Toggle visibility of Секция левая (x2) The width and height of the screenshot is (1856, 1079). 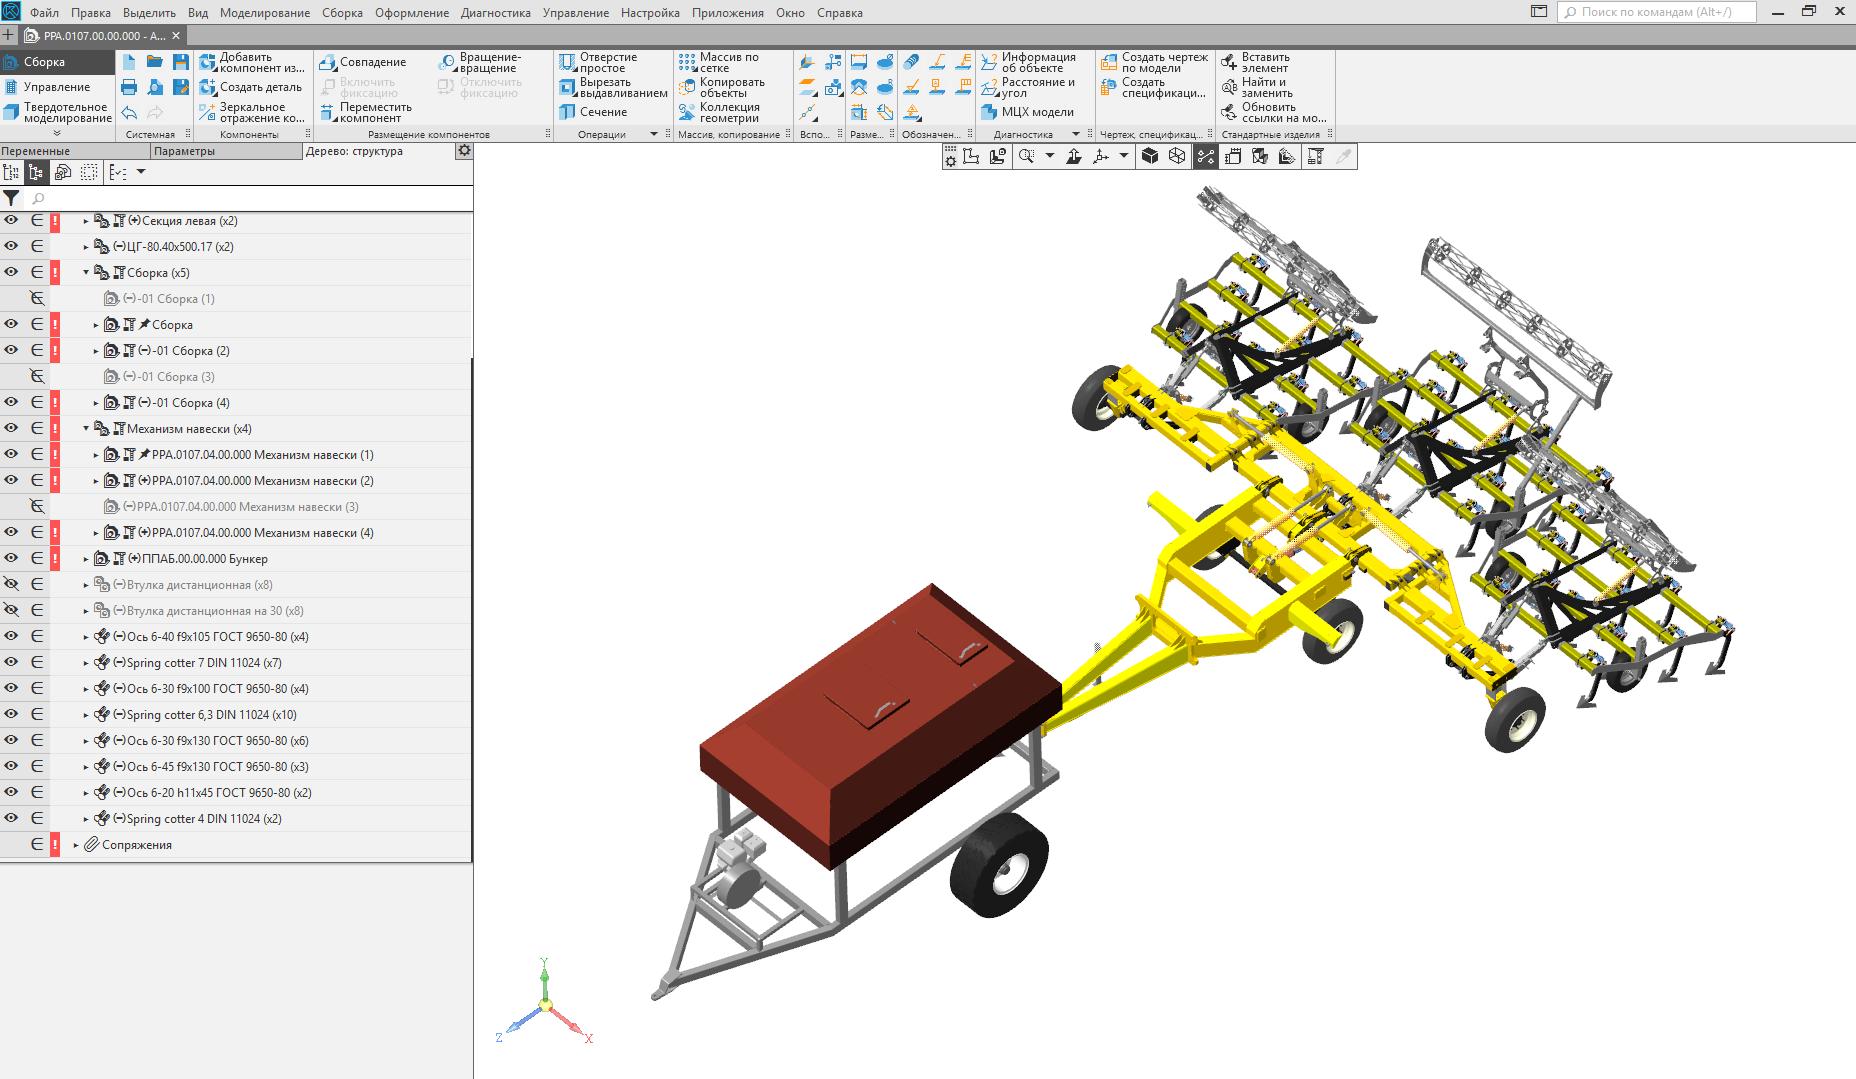pyautogui.click(x=11, y=221)
